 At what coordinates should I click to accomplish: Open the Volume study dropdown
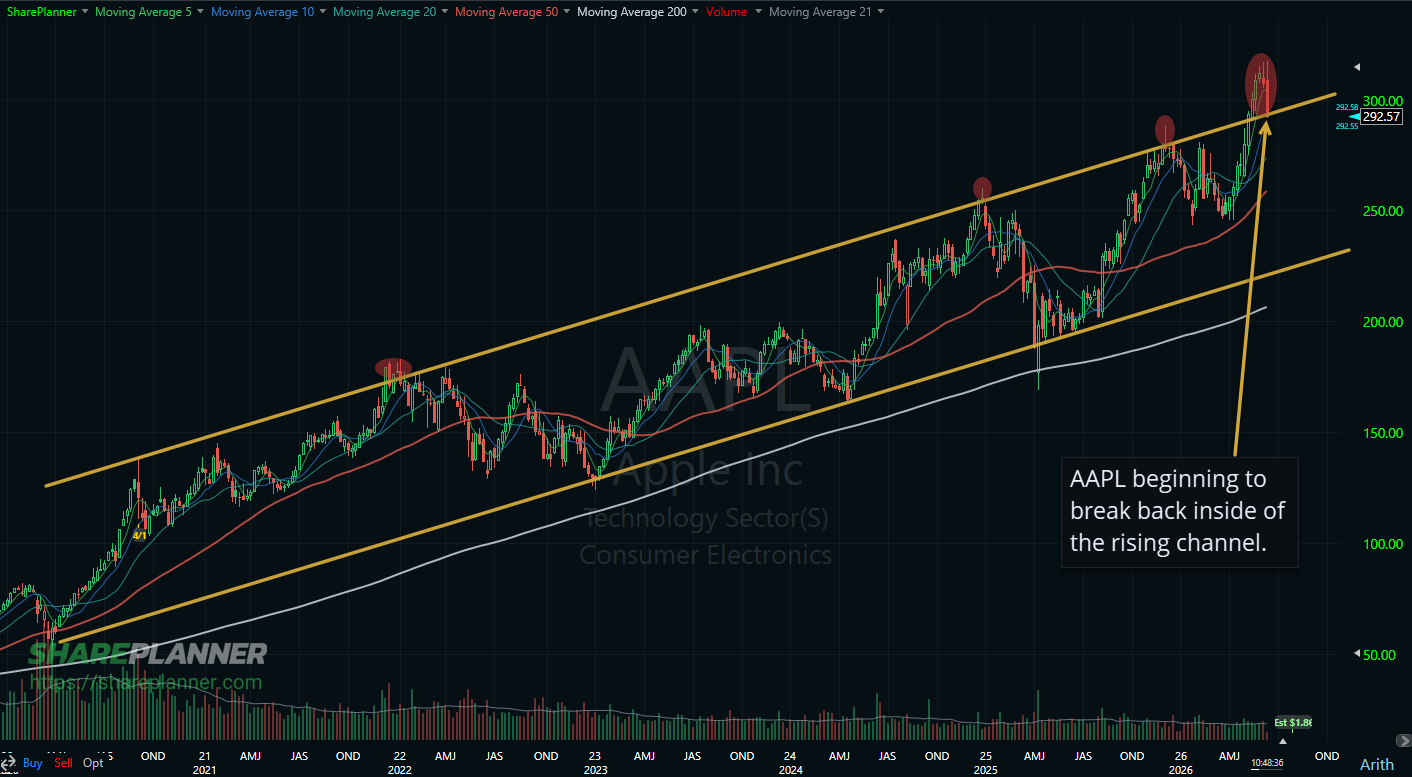[759, 12]
